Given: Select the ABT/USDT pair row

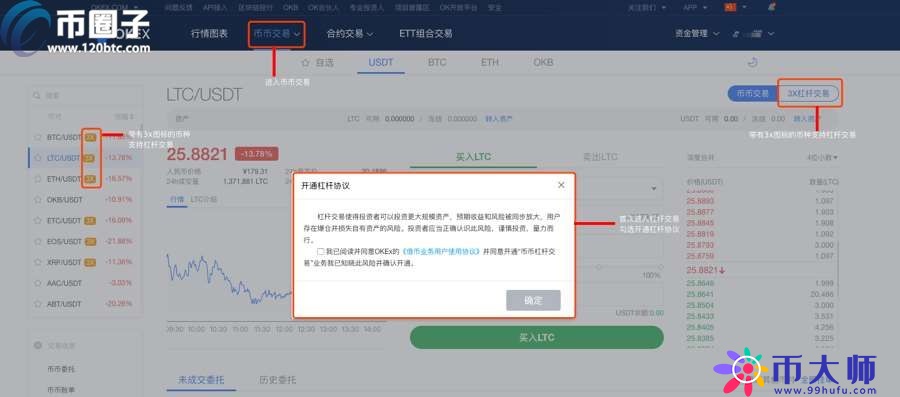Looking at the screenshot, I should pos(85,303).
